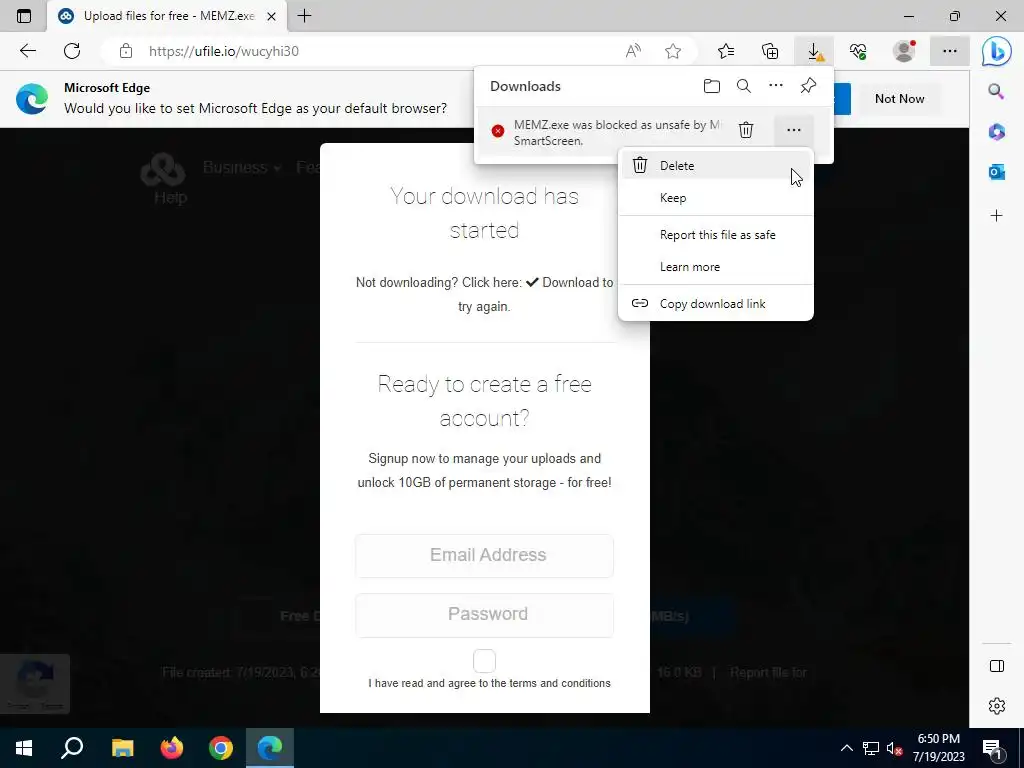Select Copy download link
Image resolution: width=1024 pixels, height=768 pixels.
[x=715, y=304]
